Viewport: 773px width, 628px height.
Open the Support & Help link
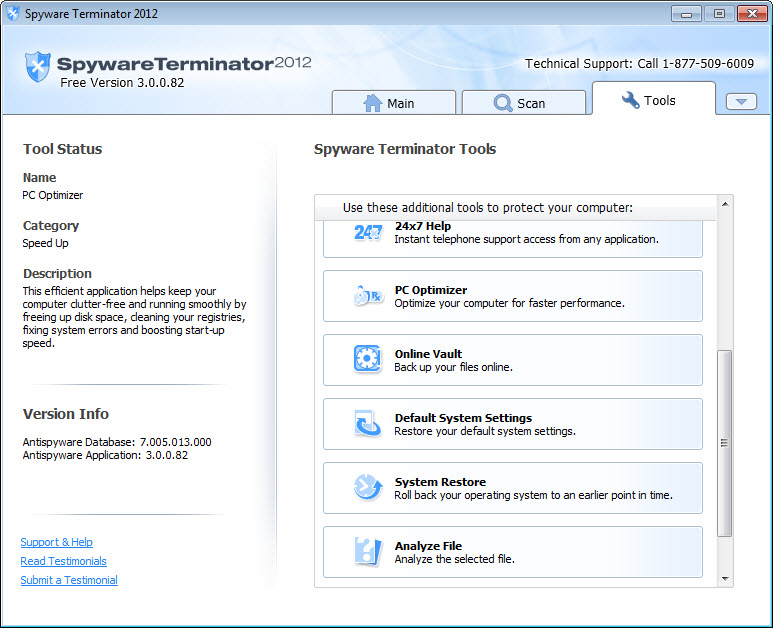(57, 542)
